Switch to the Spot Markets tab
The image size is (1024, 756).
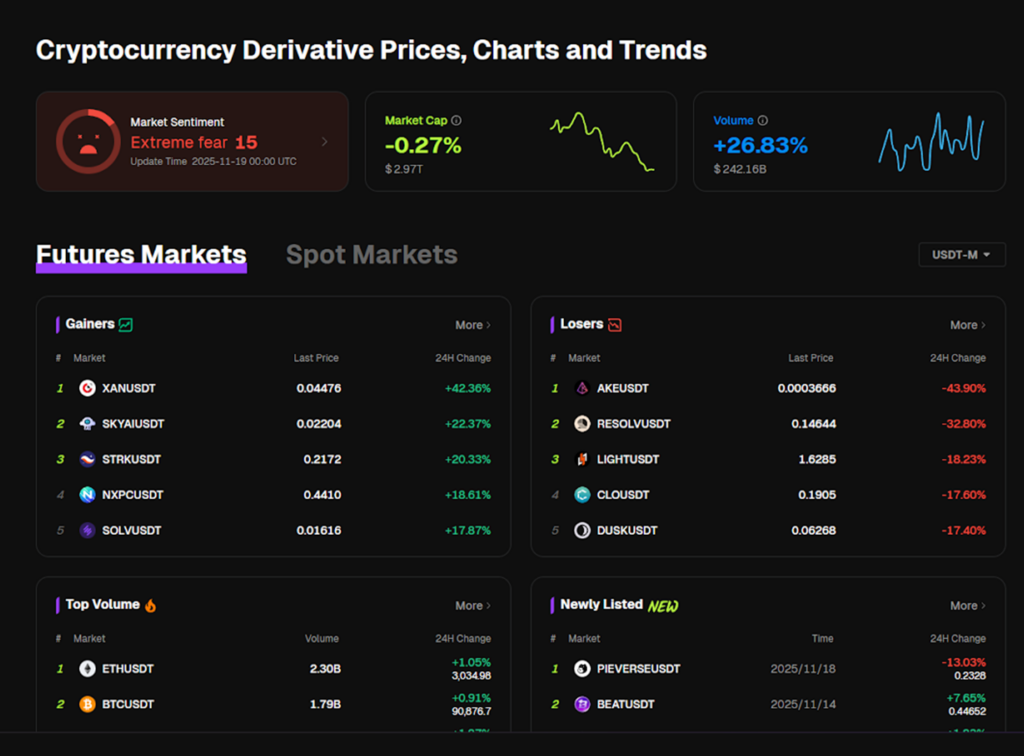click(x=371, y=254)
